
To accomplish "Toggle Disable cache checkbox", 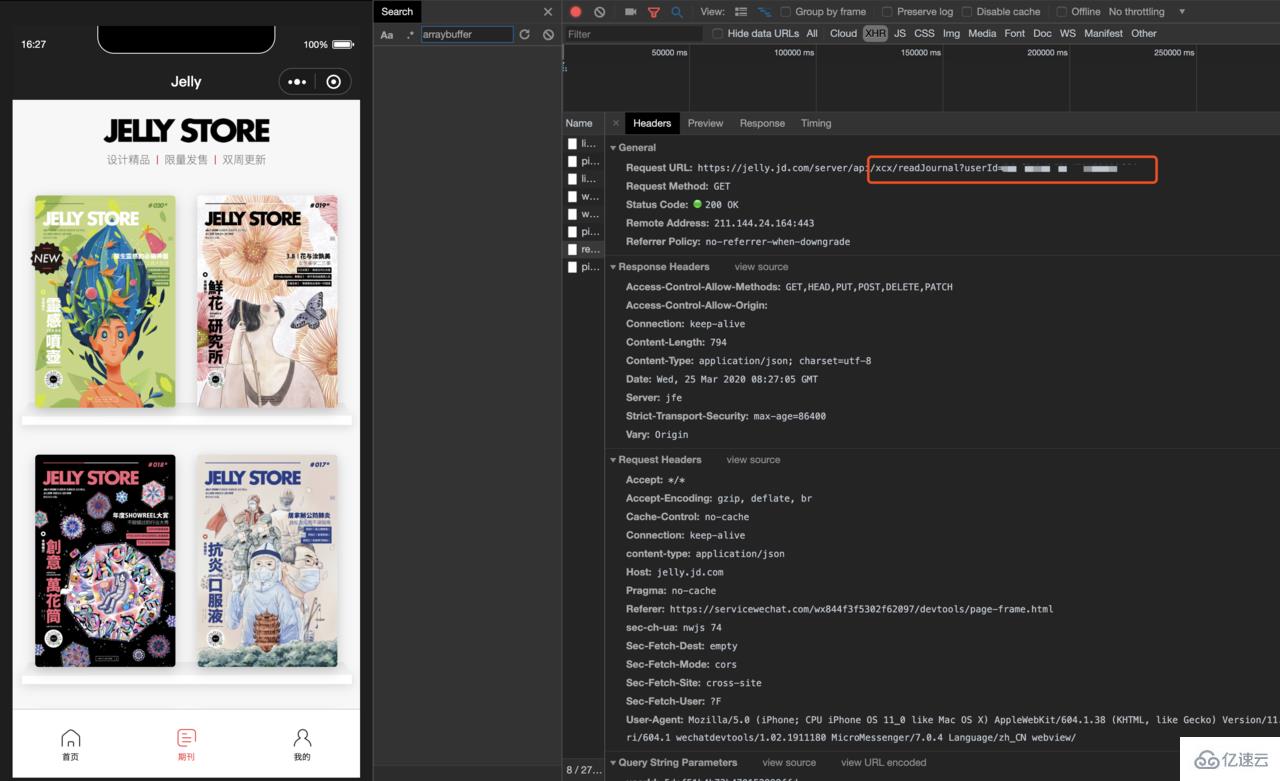I will tap(966, 12).
